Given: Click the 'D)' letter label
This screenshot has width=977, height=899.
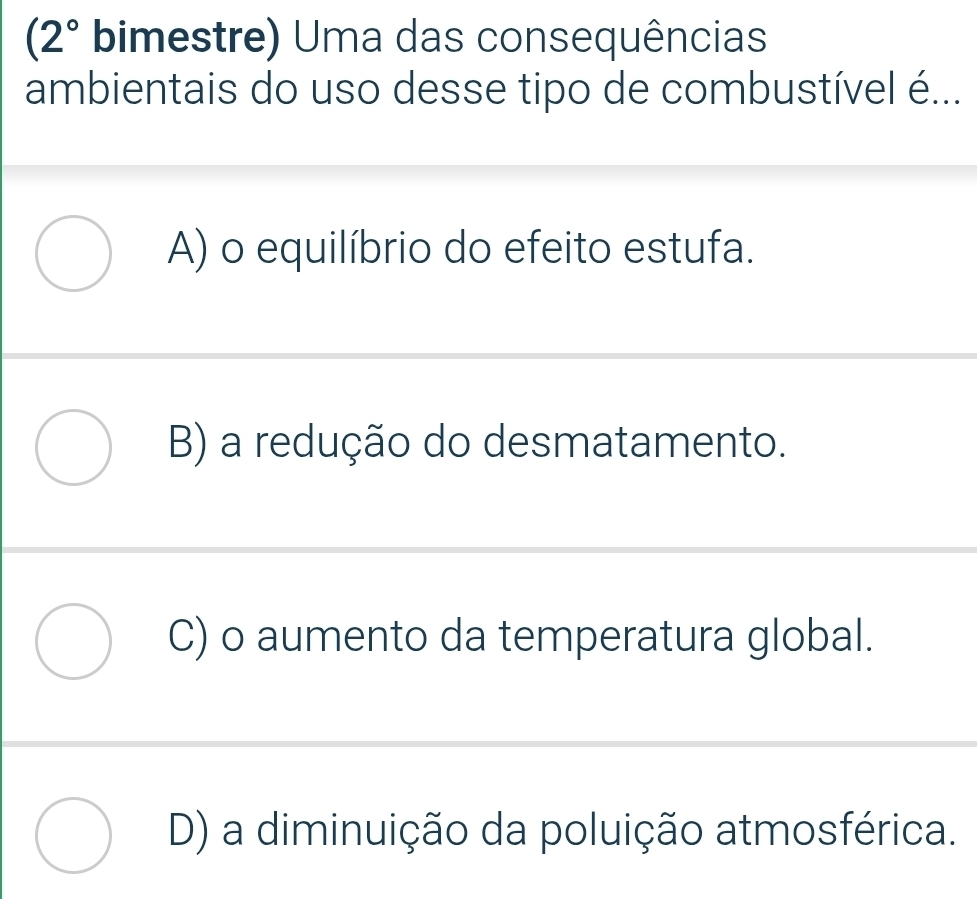Looking at the screenshot, I should click(x=188, y=829).
